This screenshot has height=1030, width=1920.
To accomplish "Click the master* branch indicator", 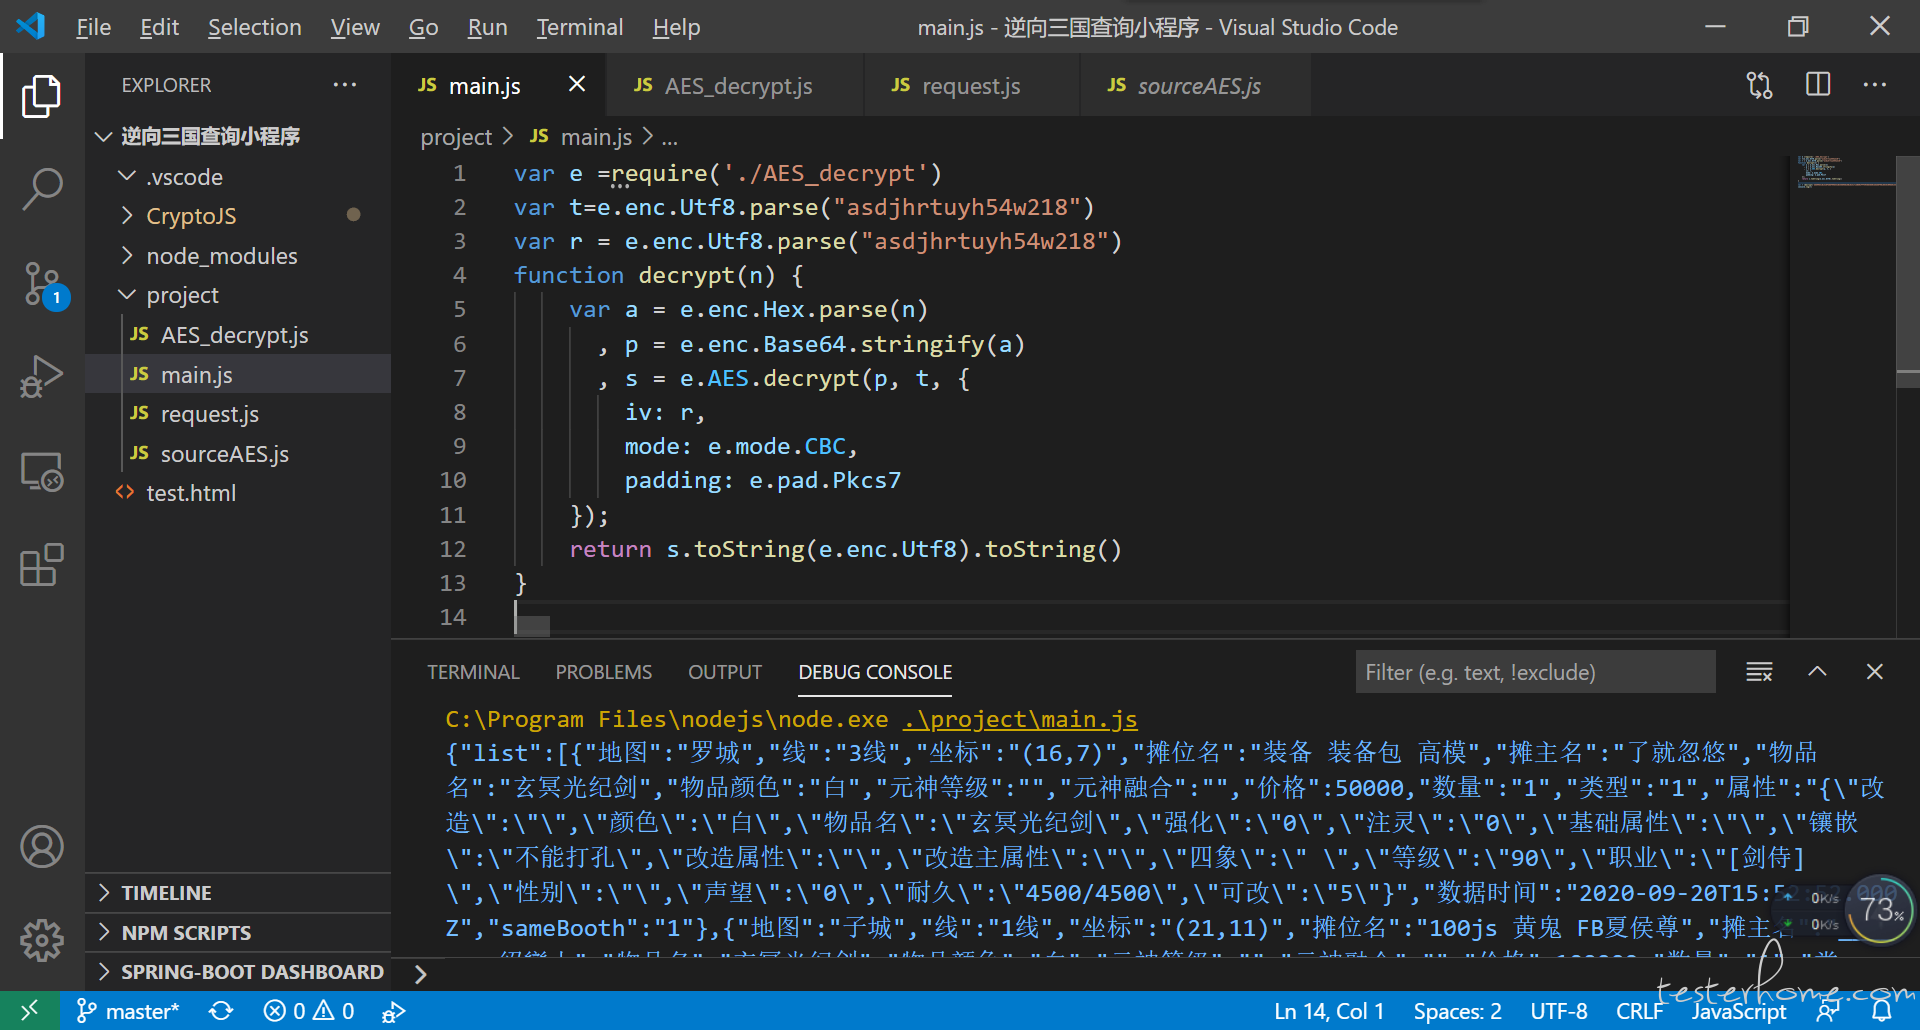I will (x=127, y=1011).
